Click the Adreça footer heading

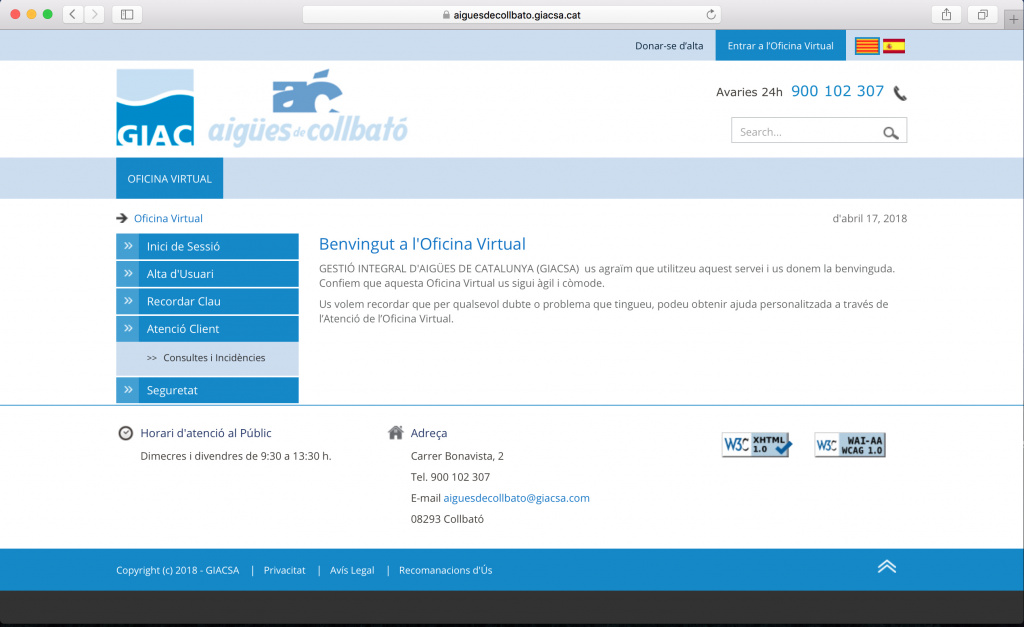coord(428,433)
